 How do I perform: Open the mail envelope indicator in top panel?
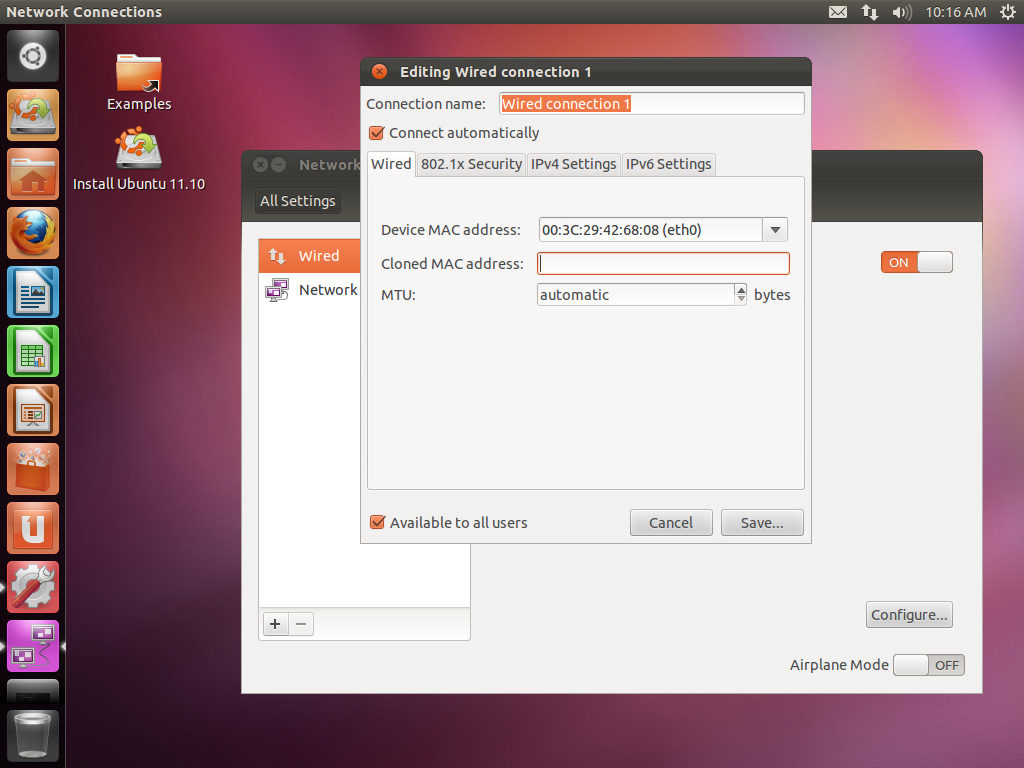(x=838, y=12)
